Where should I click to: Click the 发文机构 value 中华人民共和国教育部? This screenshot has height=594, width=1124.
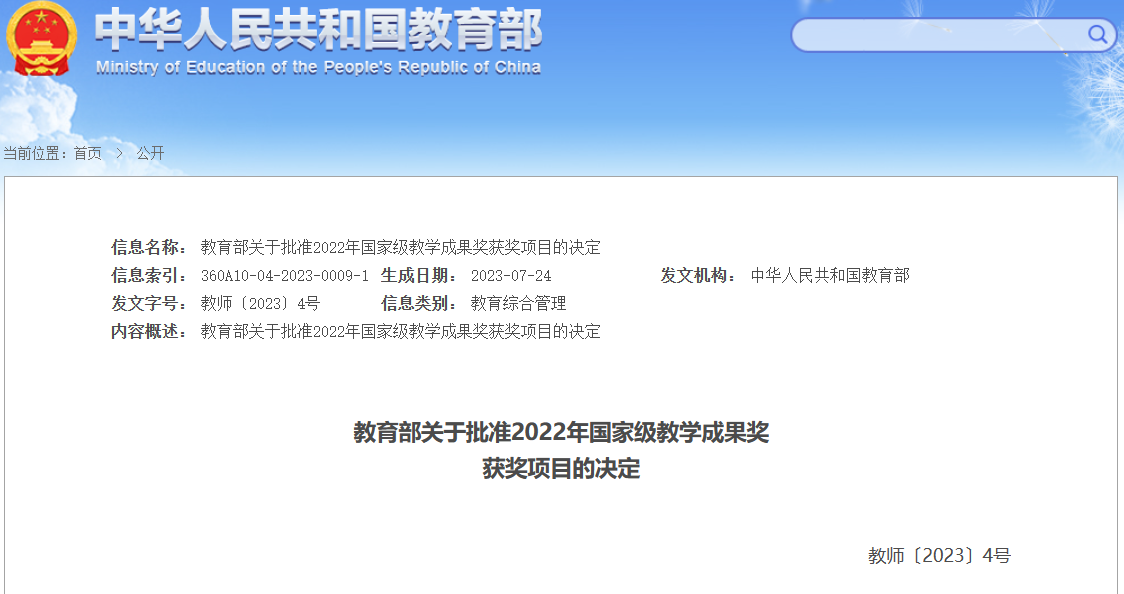830,275
